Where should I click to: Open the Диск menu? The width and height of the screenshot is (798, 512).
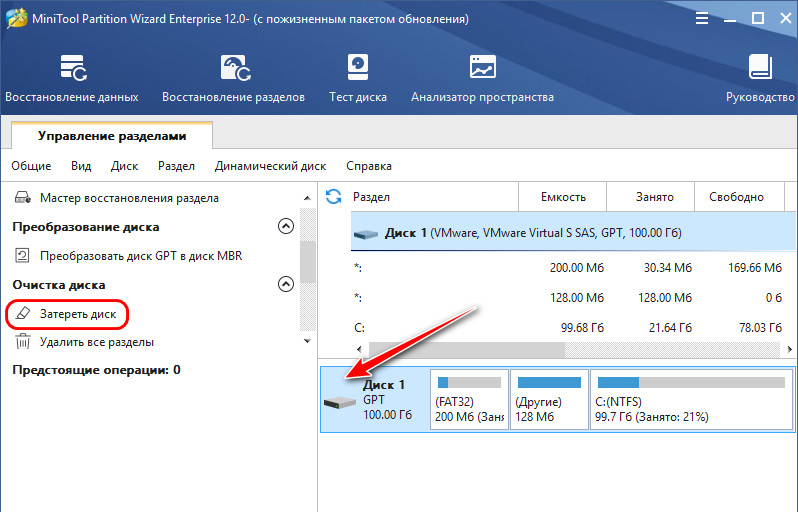[125, 166]
